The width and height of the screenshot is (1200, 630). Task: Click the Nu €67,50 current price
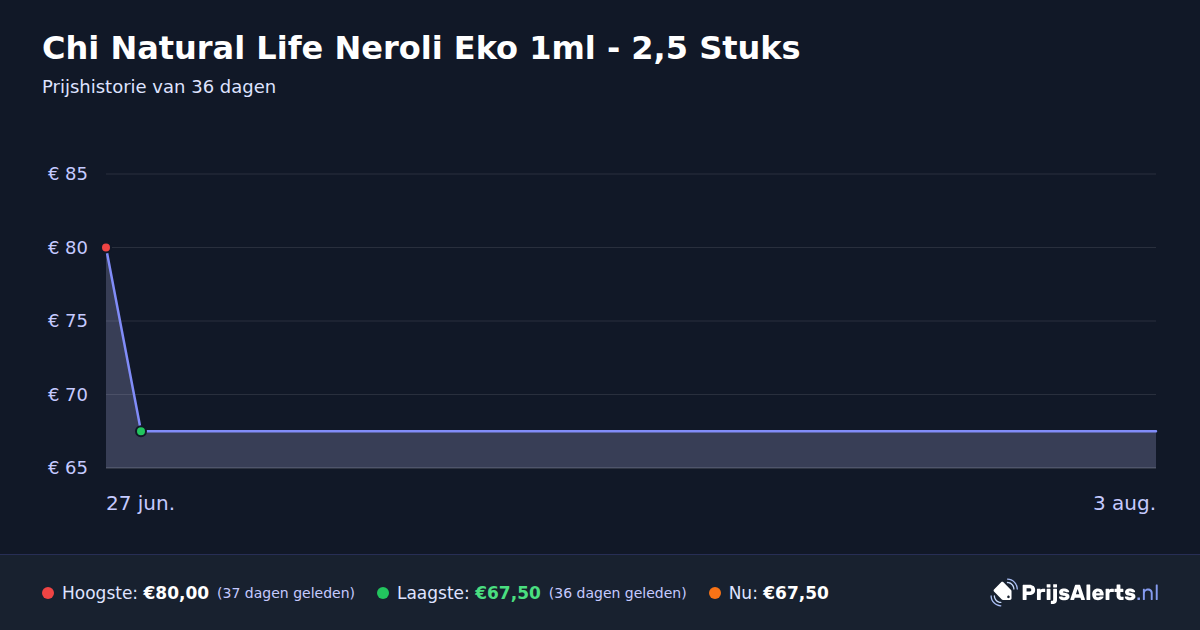coord(796,593)
